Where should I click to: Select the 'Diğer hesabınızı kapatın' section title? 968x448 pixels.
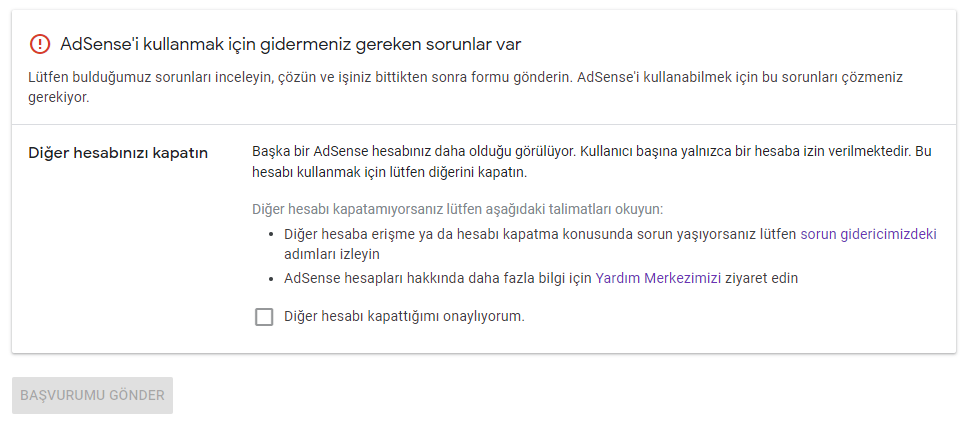pos(118,154)
